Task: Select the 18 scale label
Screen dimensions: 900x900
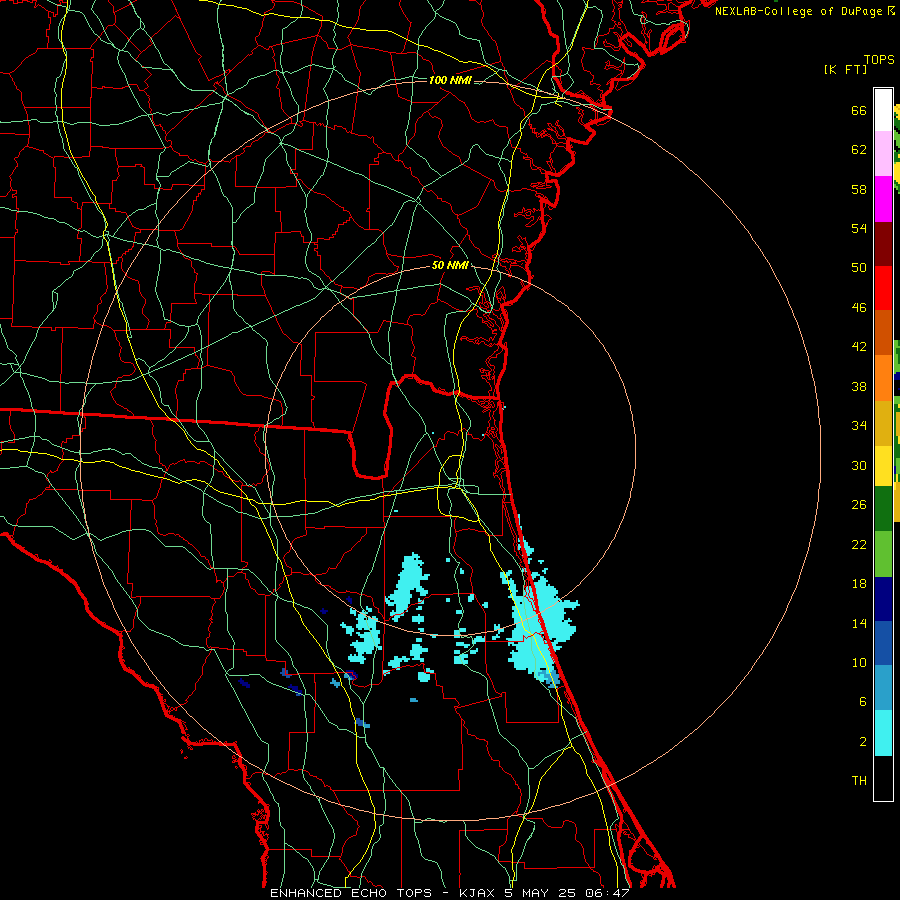Action: tap(859, 584)
